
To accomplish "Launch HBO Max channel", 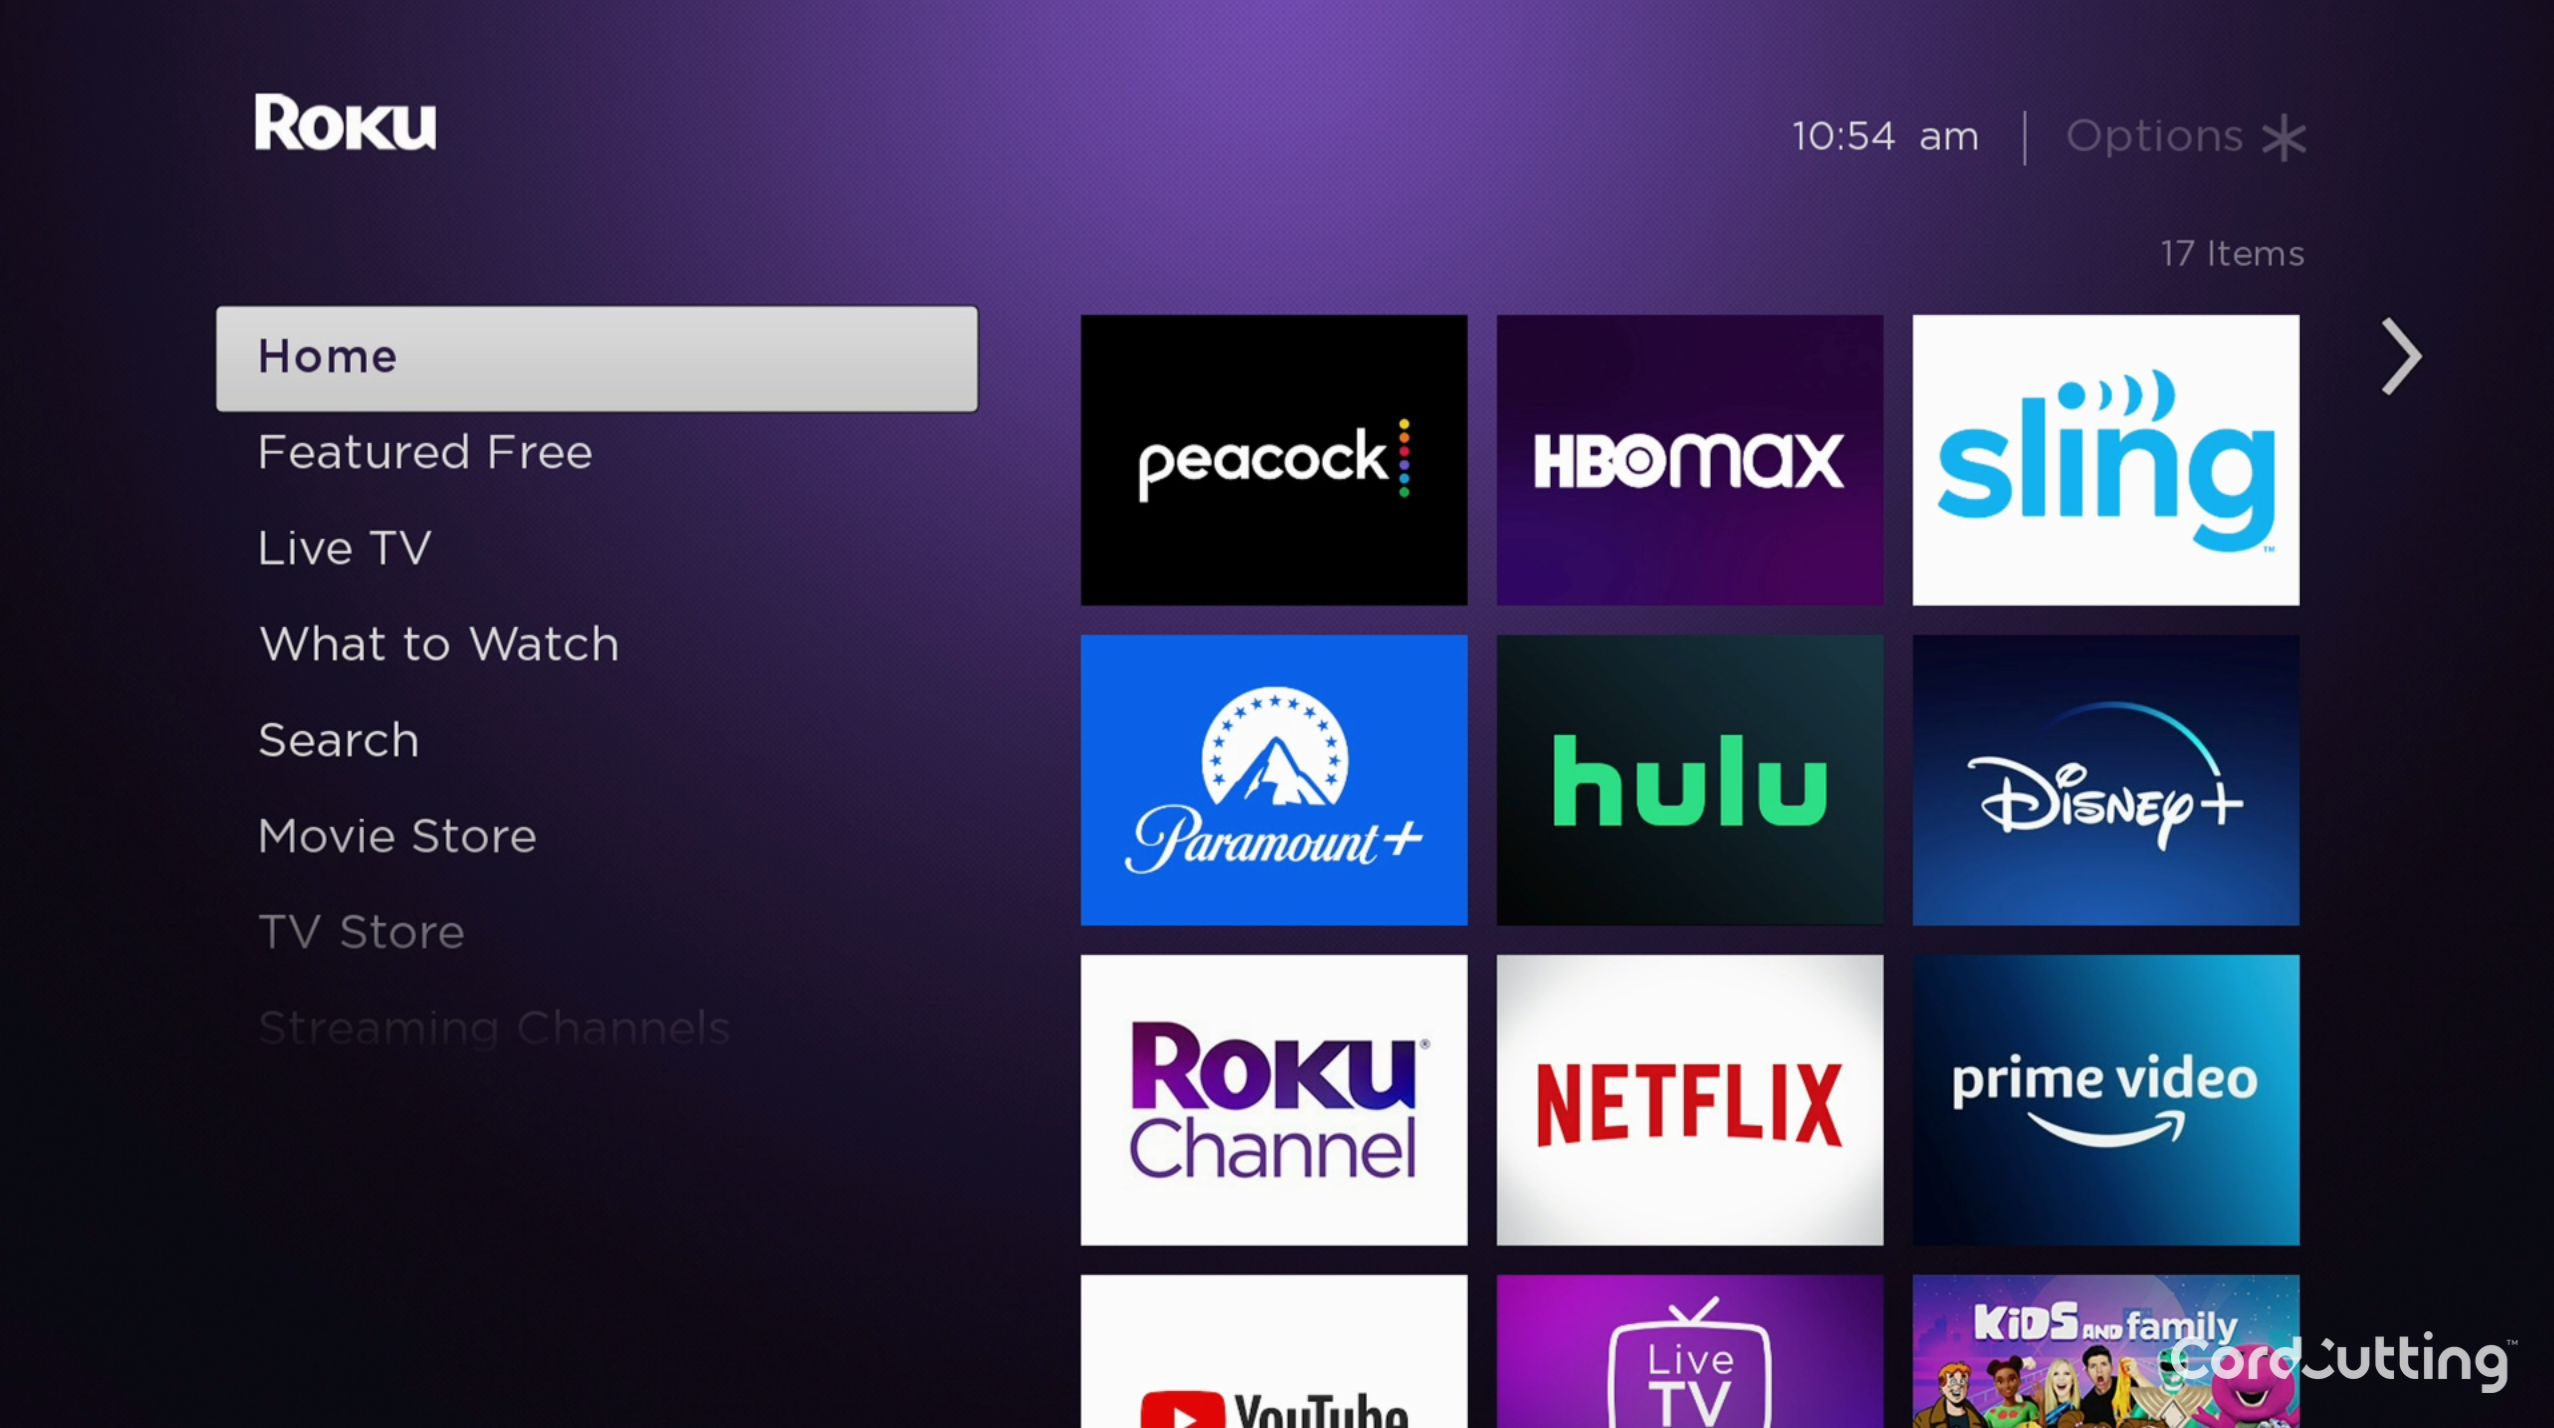I will click(x=1687, y=458).
